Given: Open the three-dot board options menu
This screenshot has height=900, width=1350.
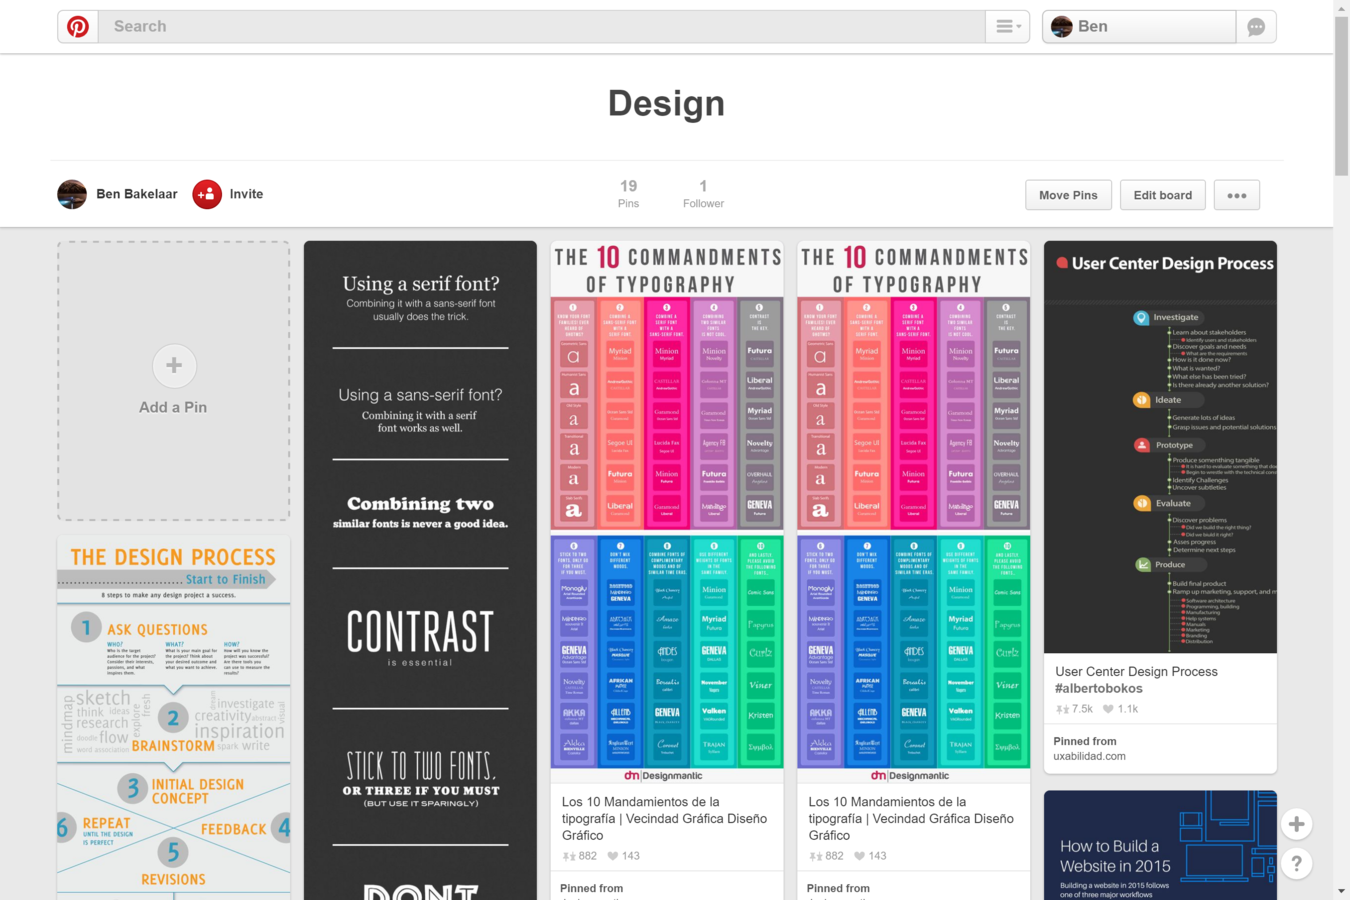Looking at the screenshot, I should click(x=1237, y=195).
